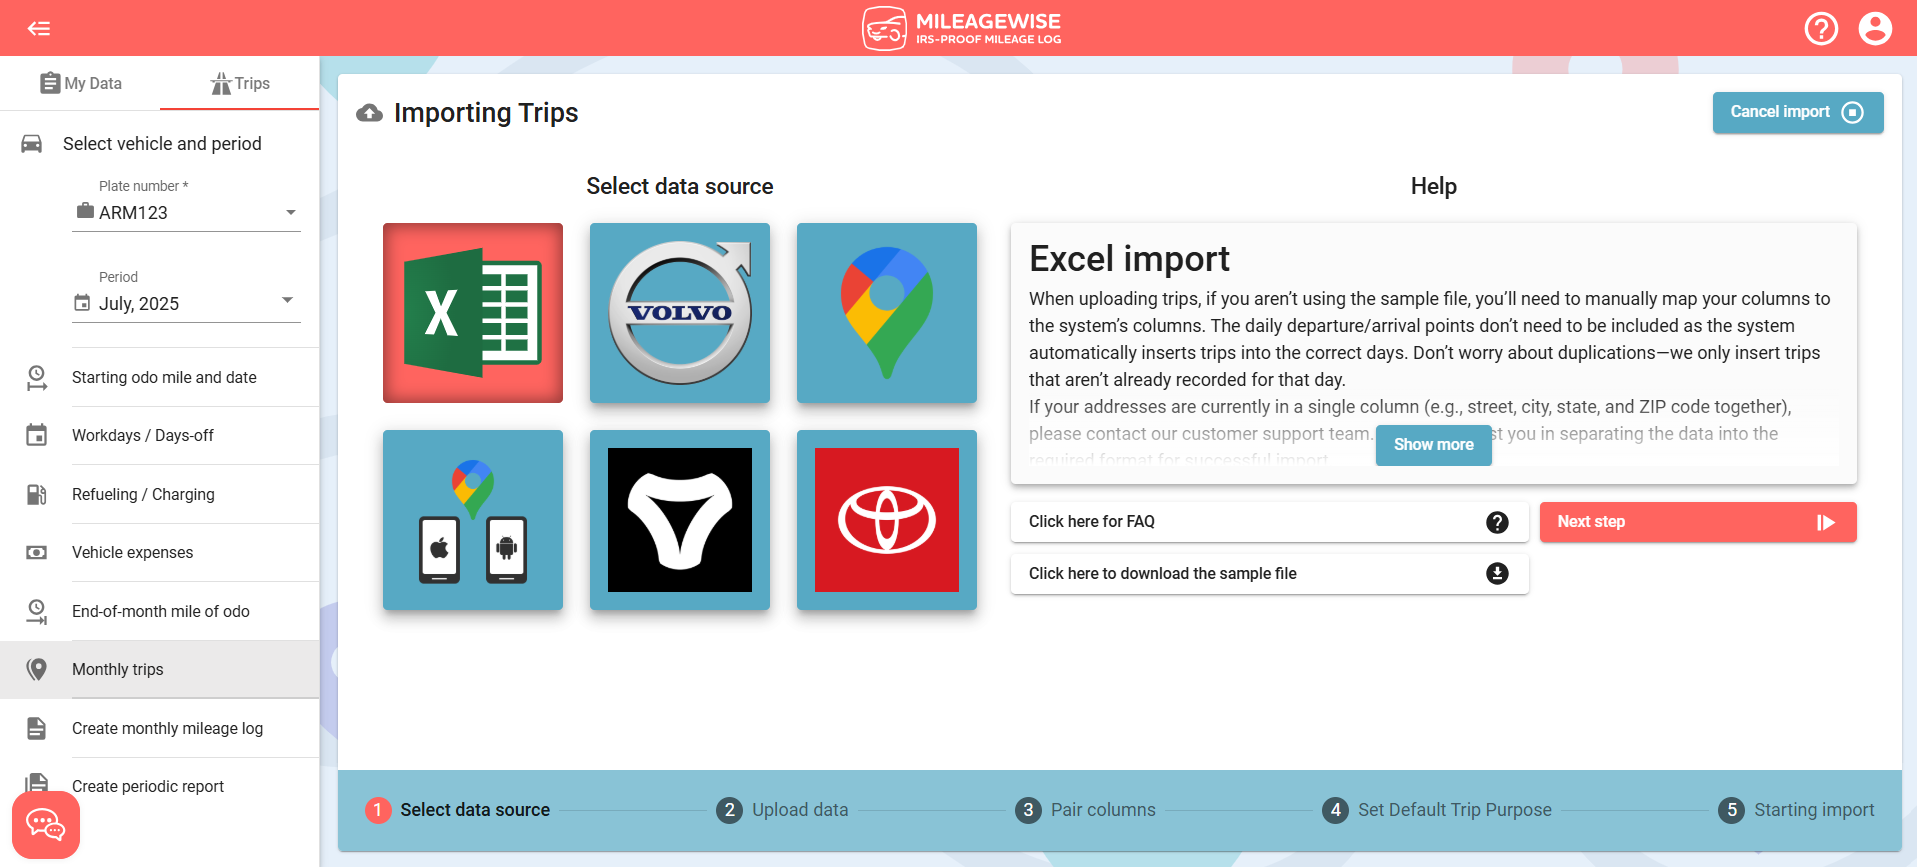Open Vehicle expenses section
This screenshot has height=867, width=1917.
[x=160, y=552]
